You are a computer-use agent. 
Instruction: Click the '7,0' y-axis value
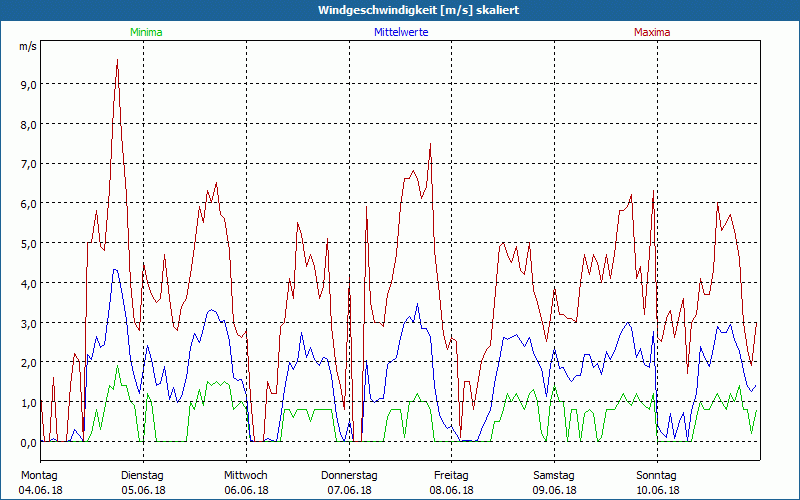pos(28,164)
